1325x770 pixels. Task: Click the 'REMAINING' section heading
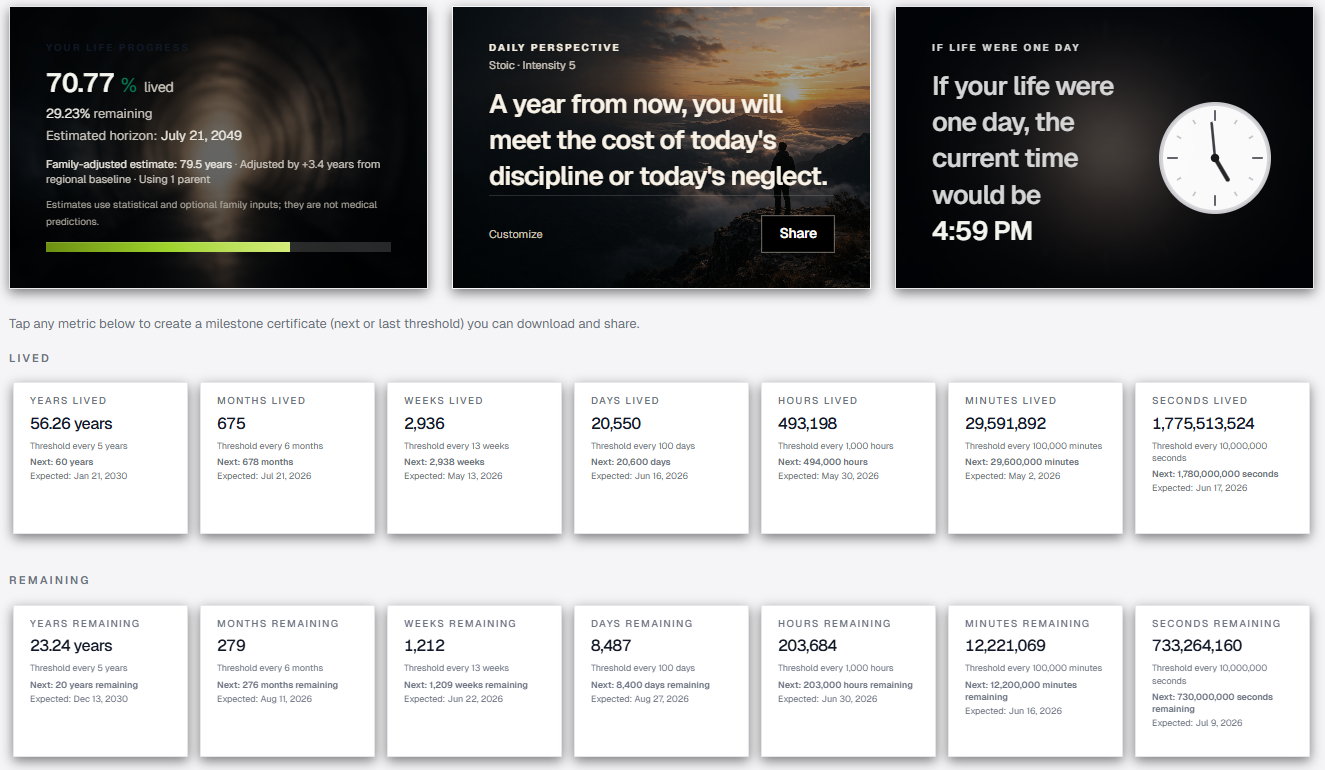(x=49, y=580)
